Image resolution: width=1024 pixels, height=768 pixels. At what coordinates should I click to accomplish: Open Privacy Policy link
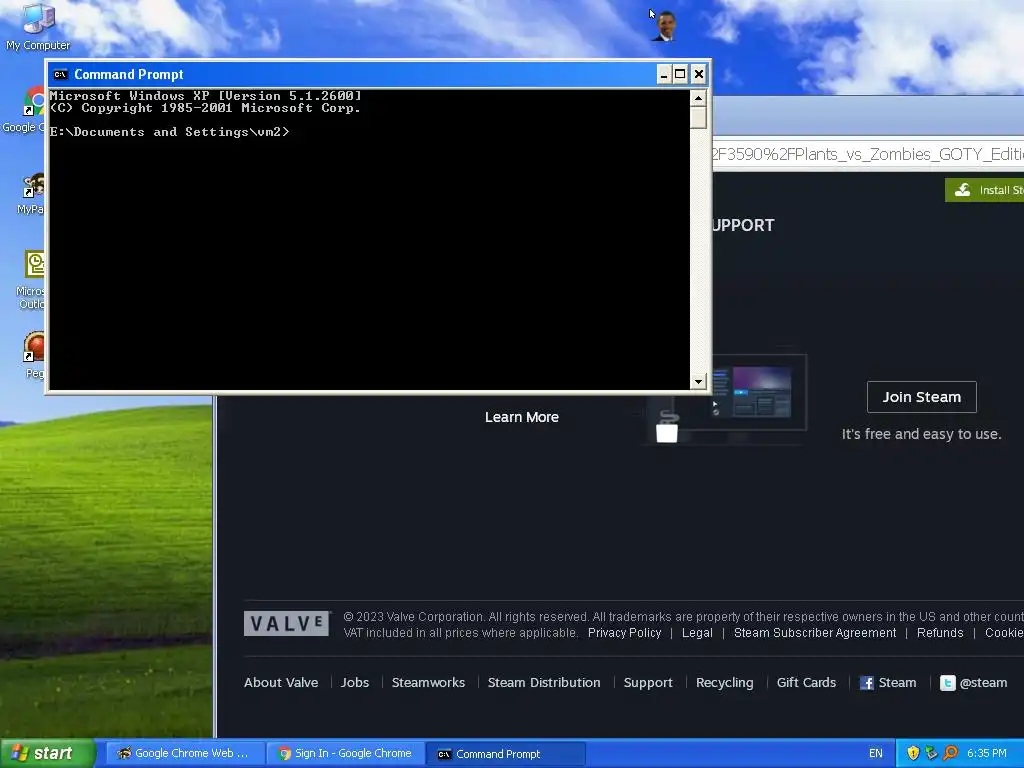point(624,633)
